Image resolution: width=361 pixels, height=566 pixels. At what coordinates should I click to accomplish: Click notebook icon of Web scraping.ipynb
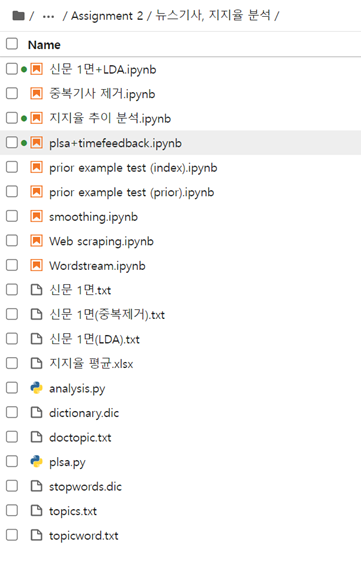click(36, 241)
